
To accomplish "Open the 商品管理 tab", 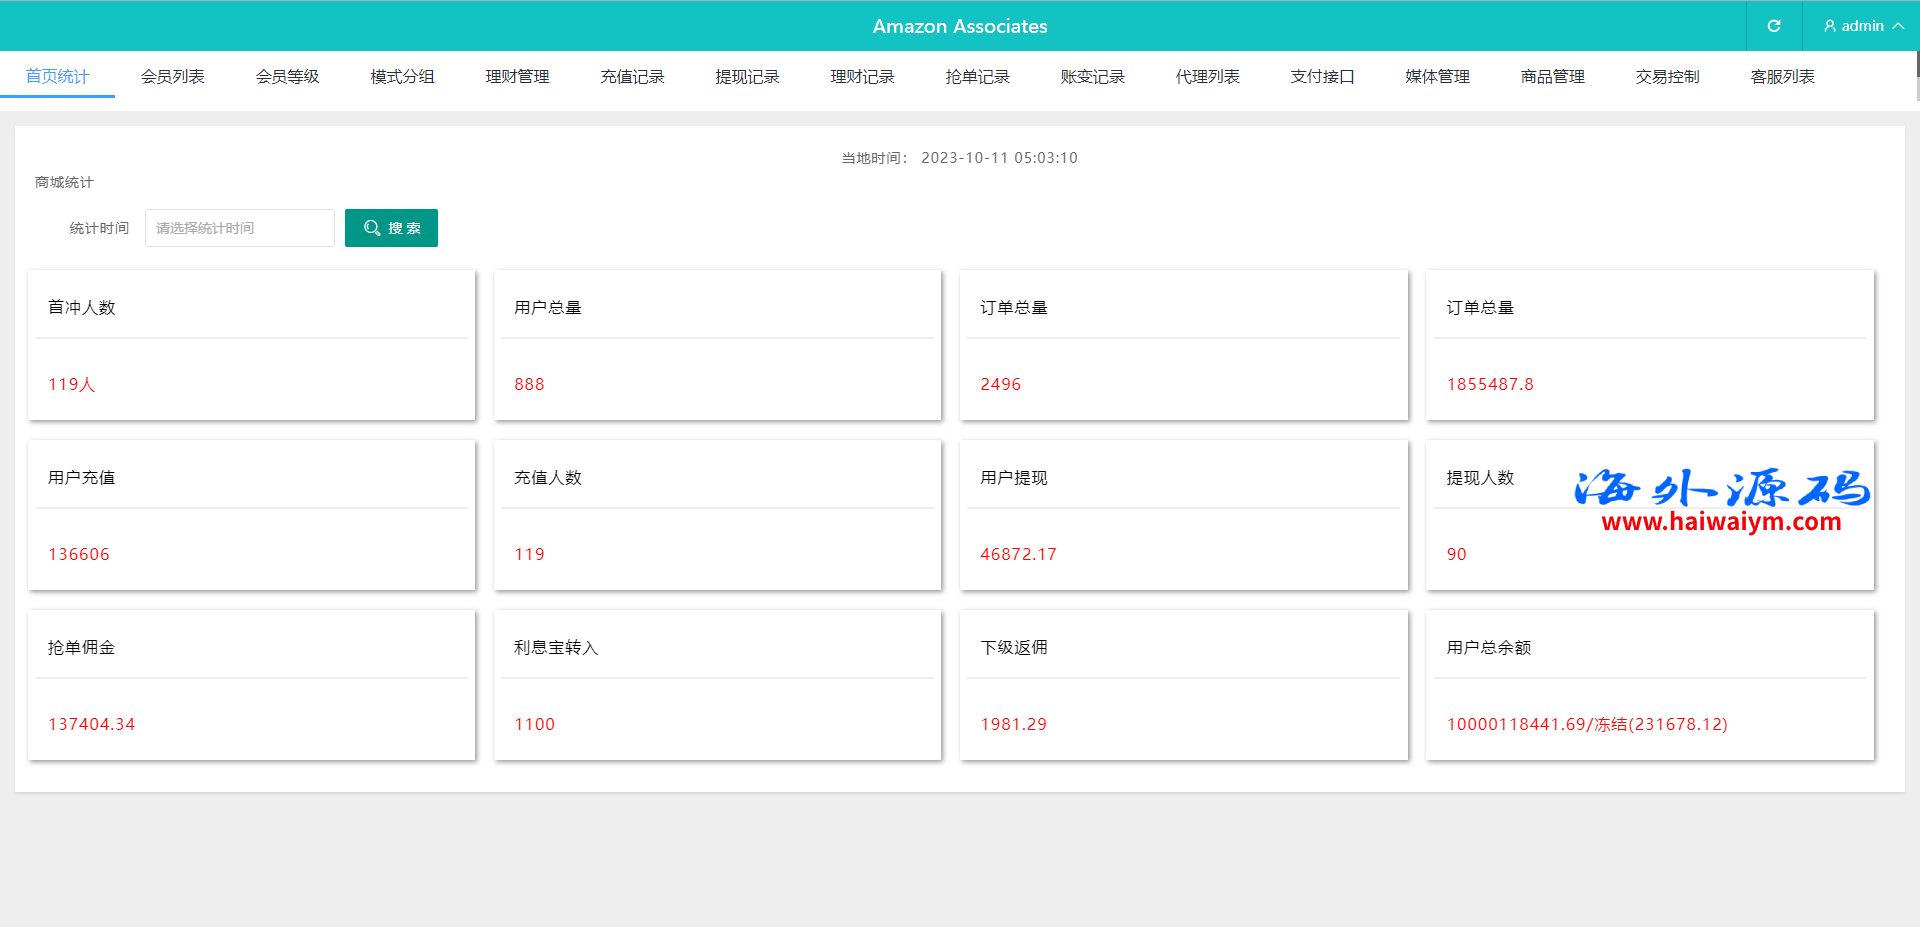I will click(1552, 77).
